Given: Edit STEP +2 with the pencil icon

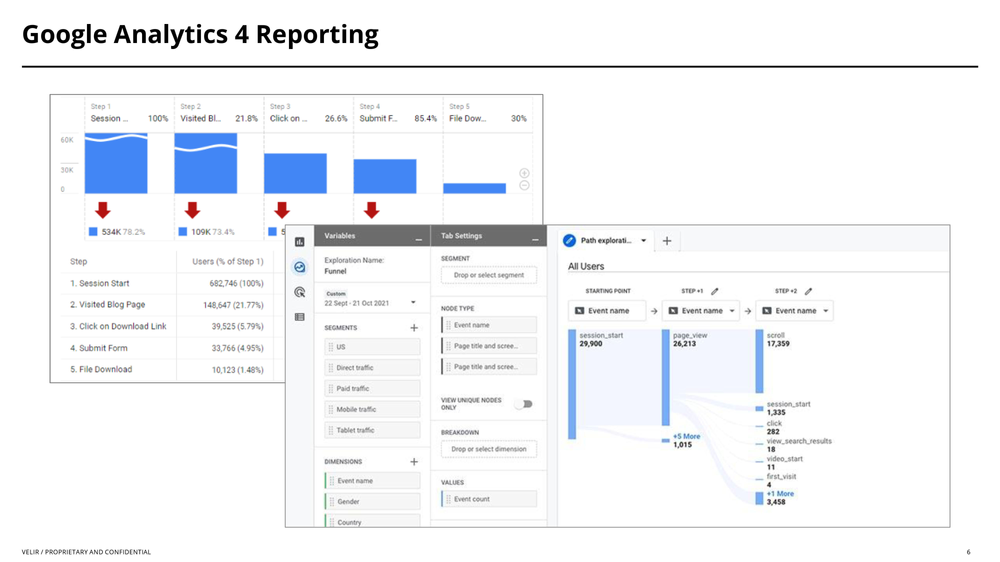Looking at the screenshot, I should [x=809, y=291].
